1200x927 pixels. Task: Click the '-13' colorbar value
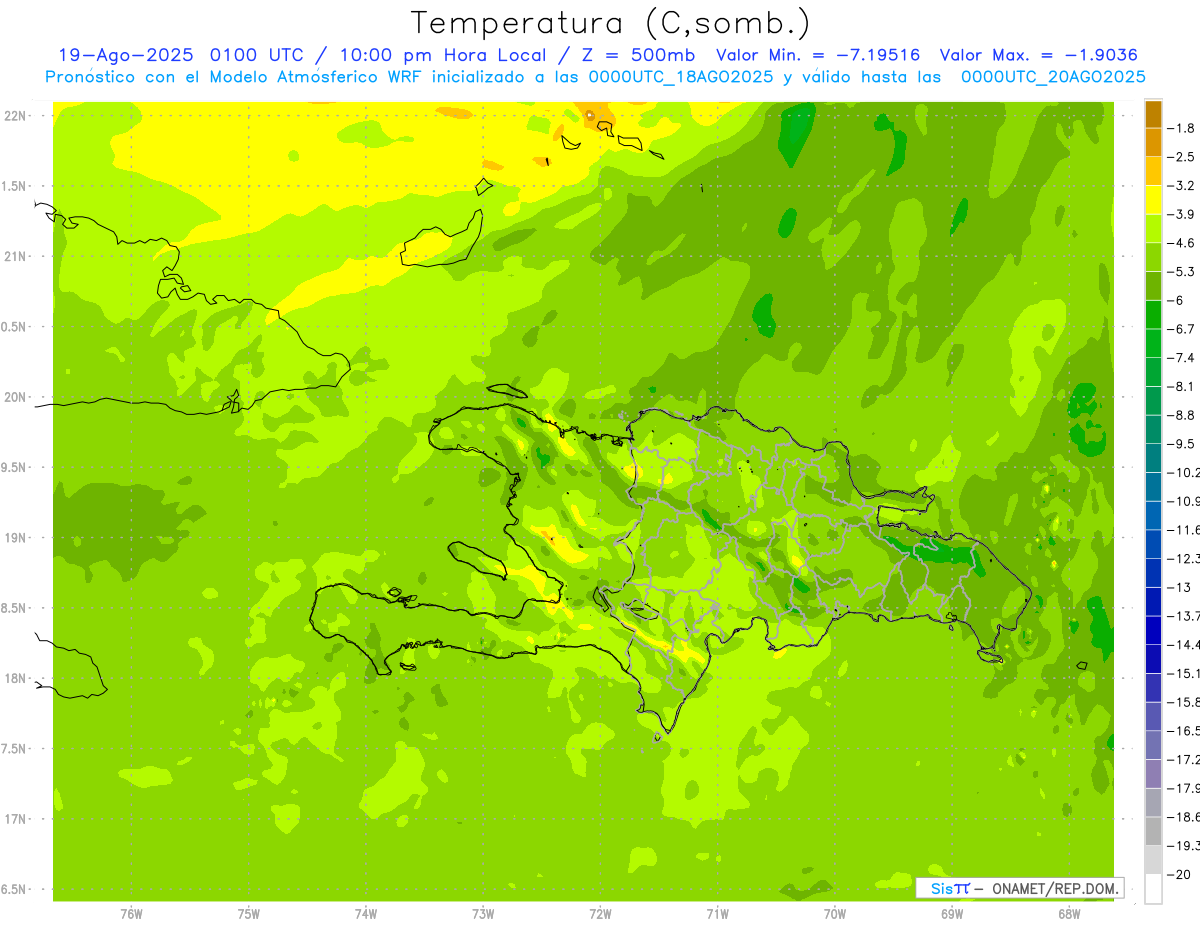(x=1180, y=587)
